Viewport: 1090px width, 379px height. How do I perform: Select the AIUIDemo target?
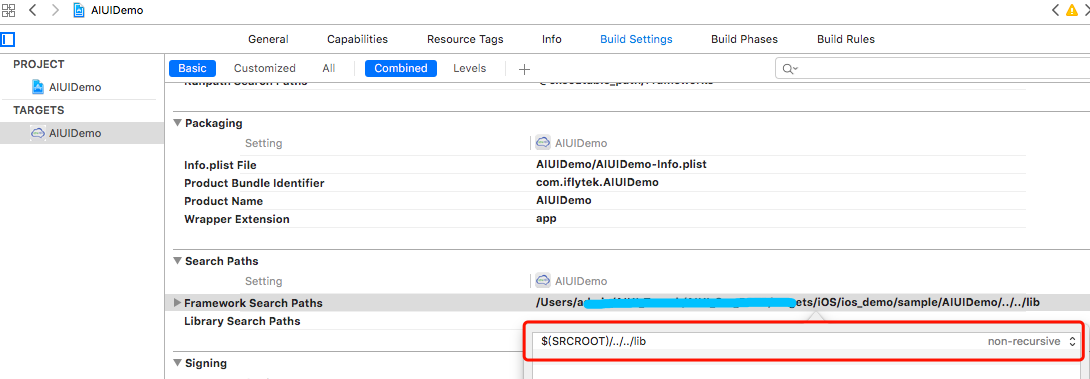pyautogui.click(x=67, y=133)
